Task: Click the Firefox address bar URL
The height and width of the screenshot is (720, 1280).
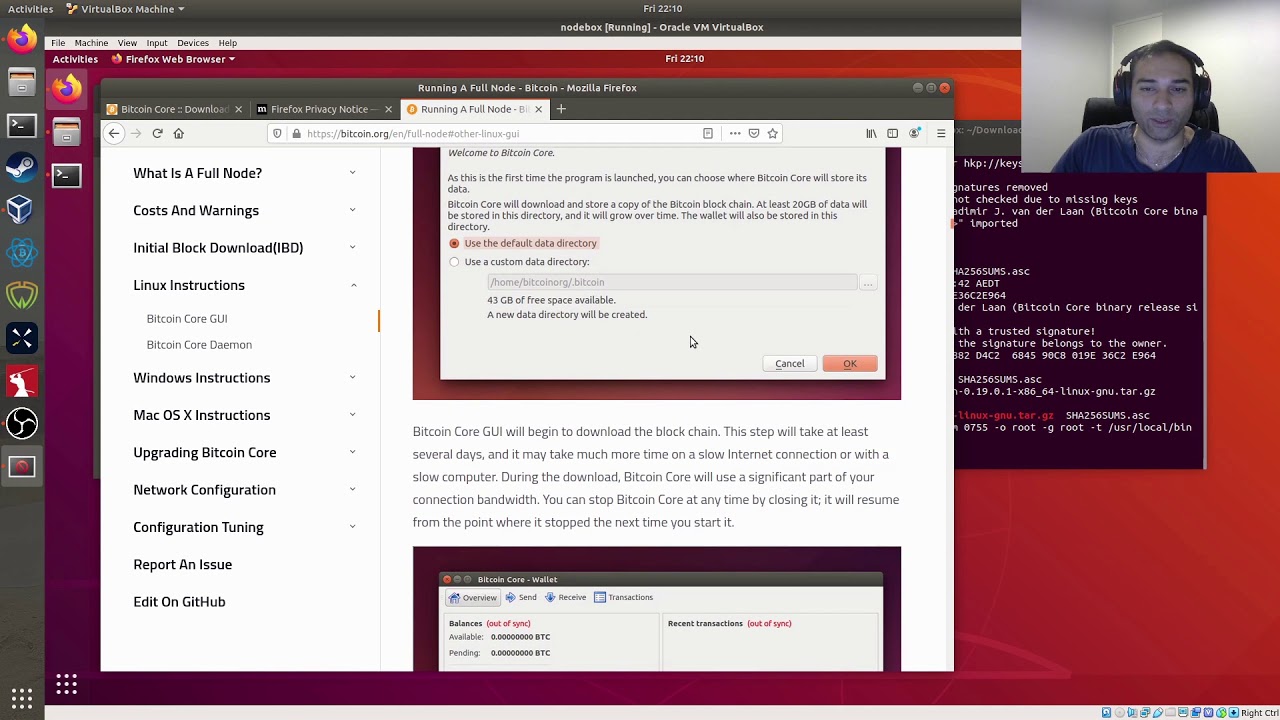Action: tap(413, 133)
